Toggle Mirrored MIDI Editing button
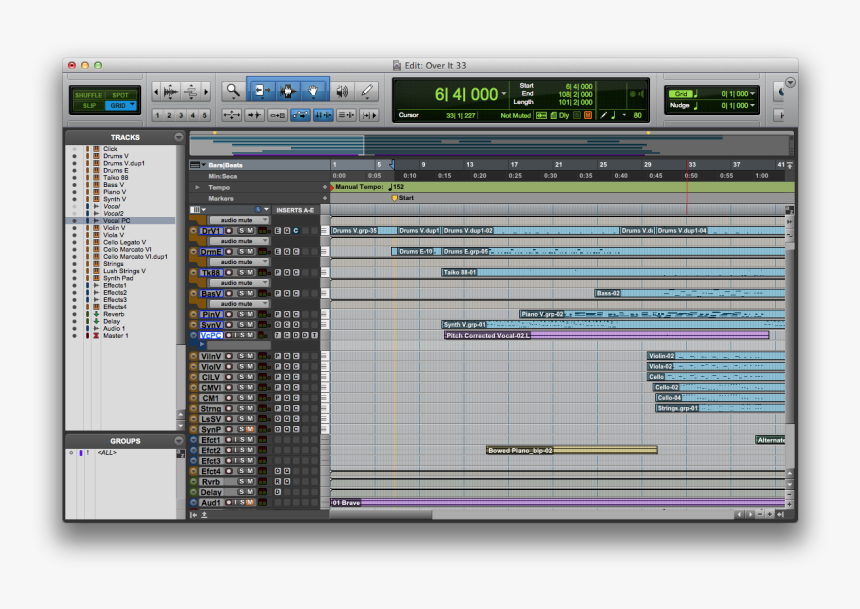 [278, 115]
